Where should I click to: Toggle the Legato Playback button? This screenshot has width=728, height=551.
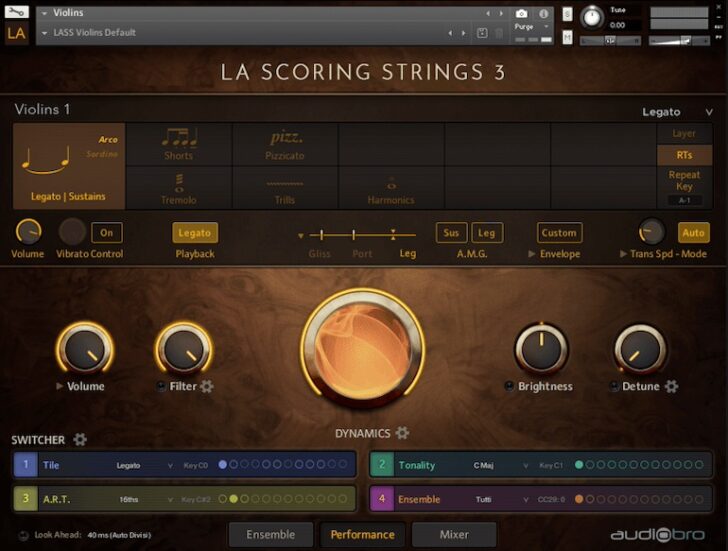tap(194, 233)
